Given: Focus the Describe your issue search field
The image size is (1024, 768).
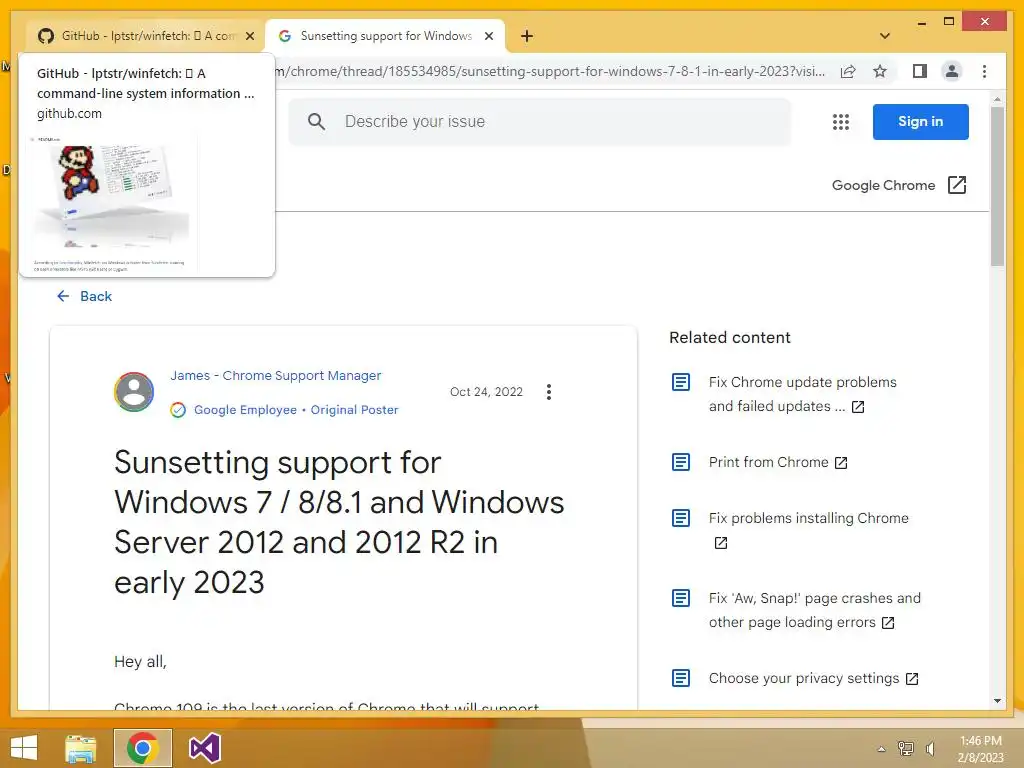Looking at the screenshot, I should pyautogui.click(x=539, y=121).
